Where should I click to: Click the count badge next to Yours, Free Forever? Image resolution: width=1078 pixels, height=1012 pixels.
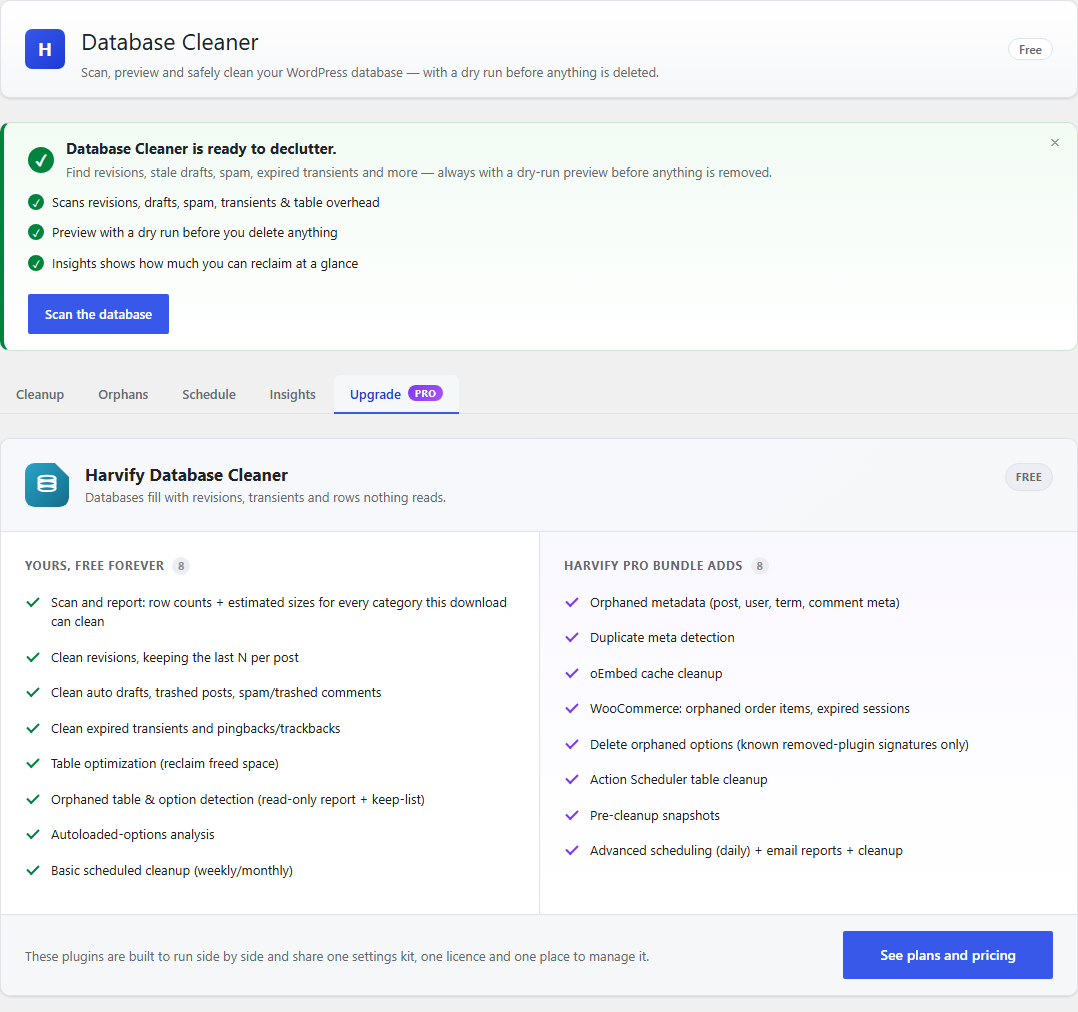pyautogui.click(x=181, y=566)
